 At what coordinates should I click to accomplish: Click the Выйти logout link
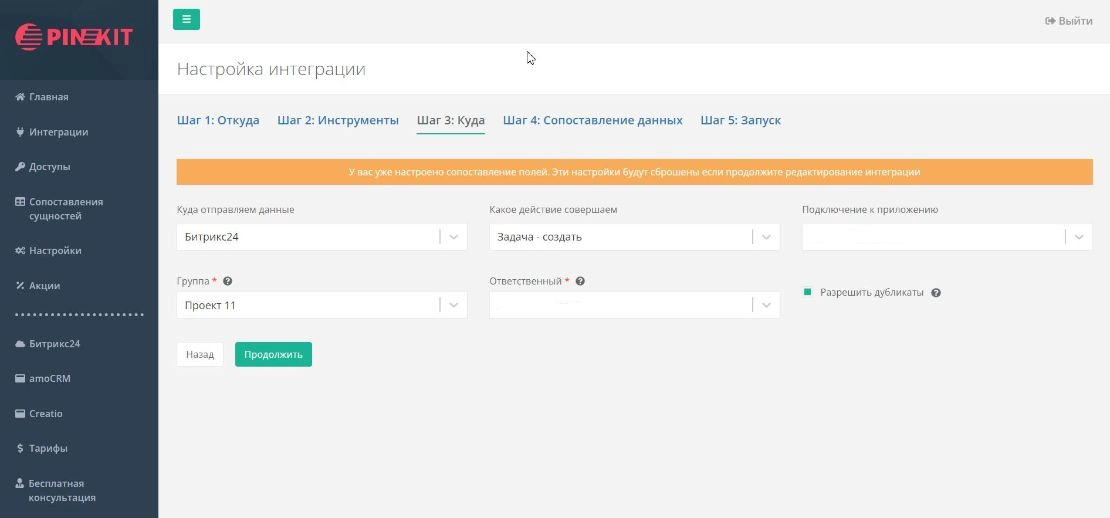tap(1068, 21)
